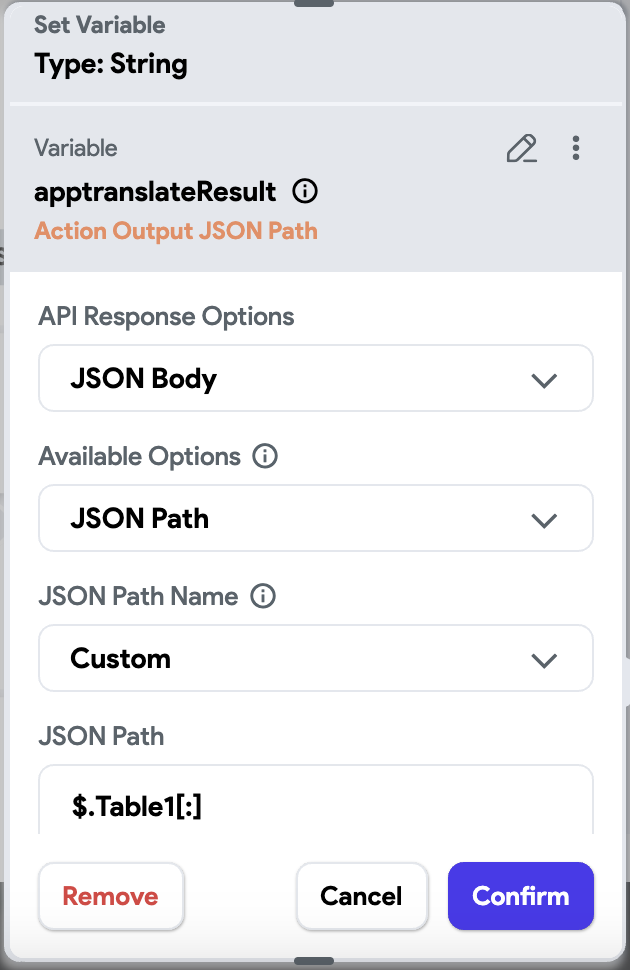Viewport: 630px width, 970px height.
Task: Open the Available Options JSON Path dropdown
Action: click(x=316, y=518)
